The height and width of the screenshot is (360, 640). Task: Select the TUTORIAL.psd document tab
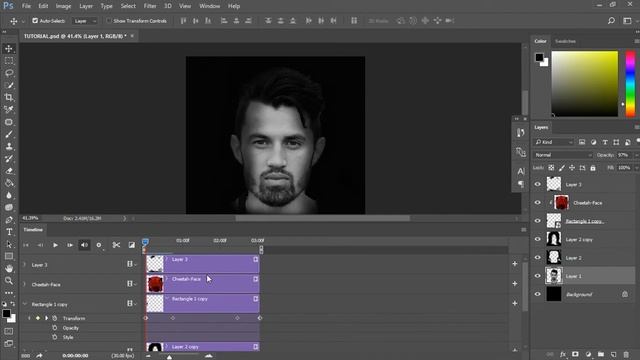click(x=75, y=36)
